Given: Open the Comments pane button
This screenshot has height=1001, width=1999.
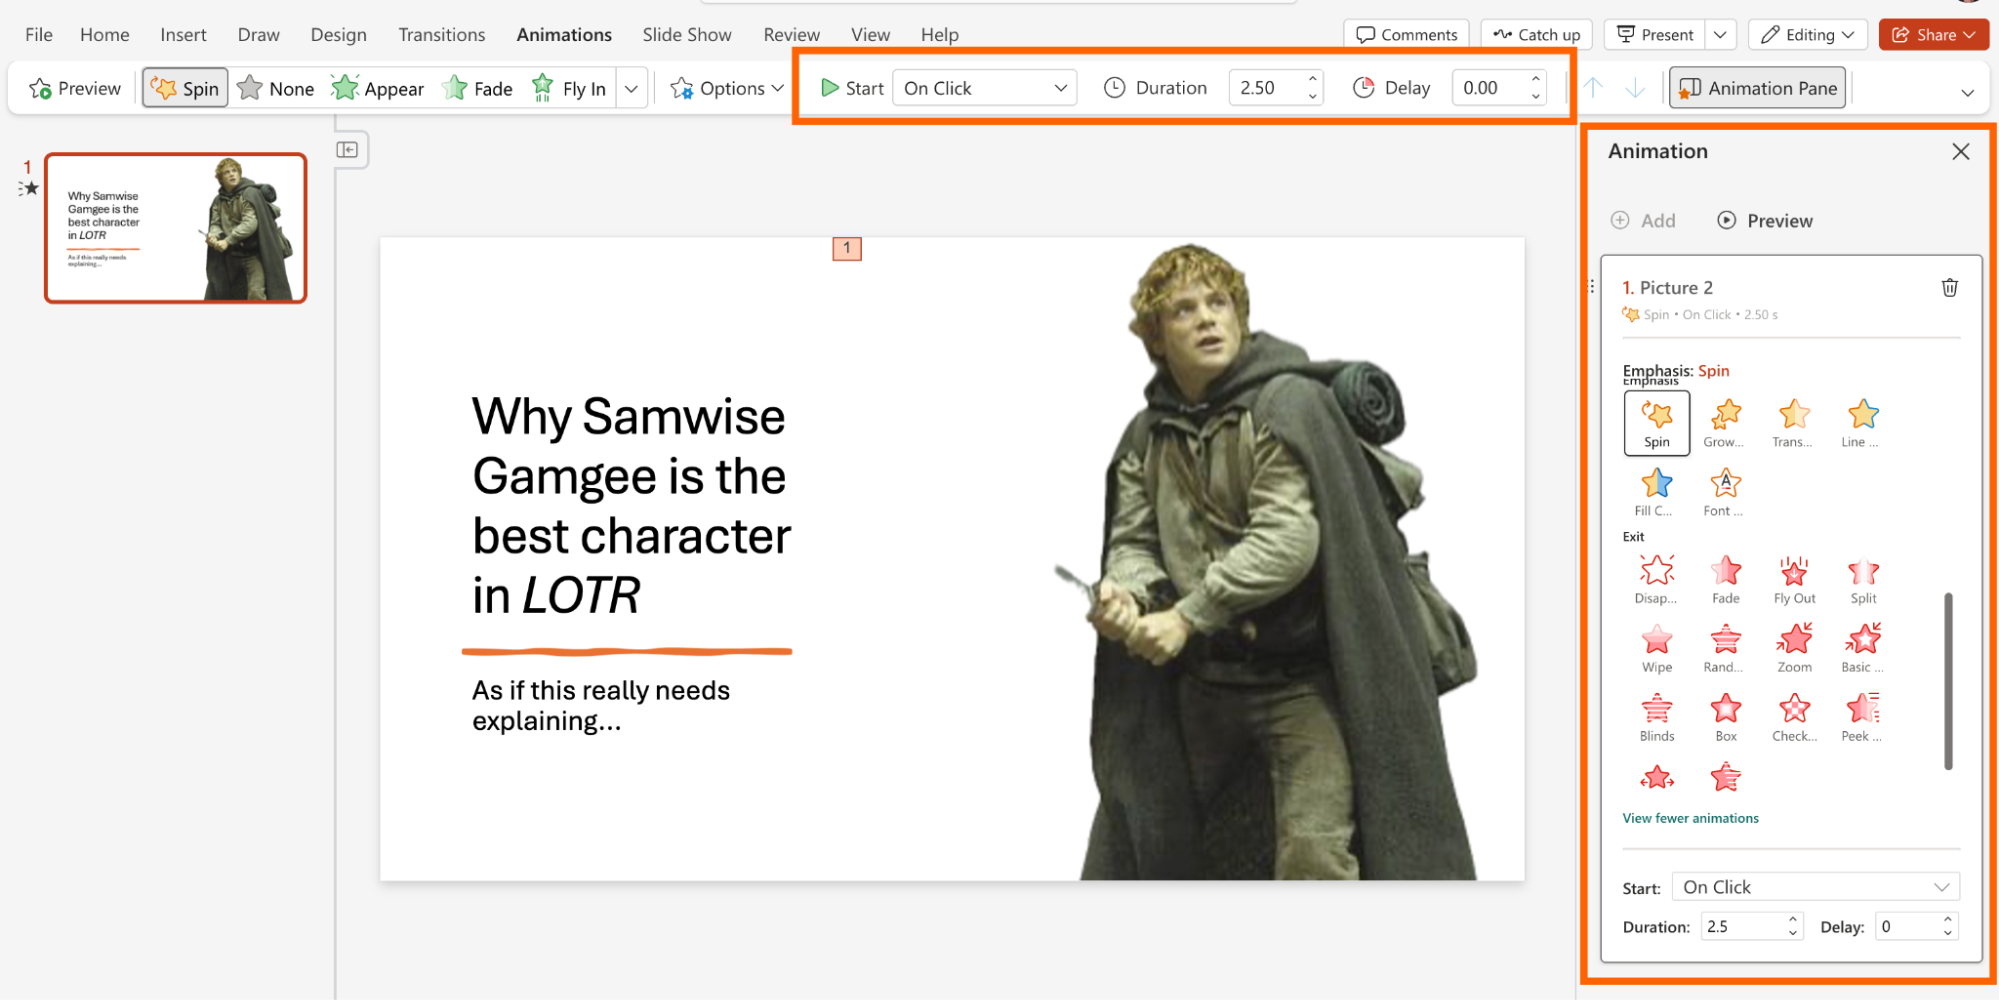Looking at the screenshot, I should click(x=1406, y=35).
